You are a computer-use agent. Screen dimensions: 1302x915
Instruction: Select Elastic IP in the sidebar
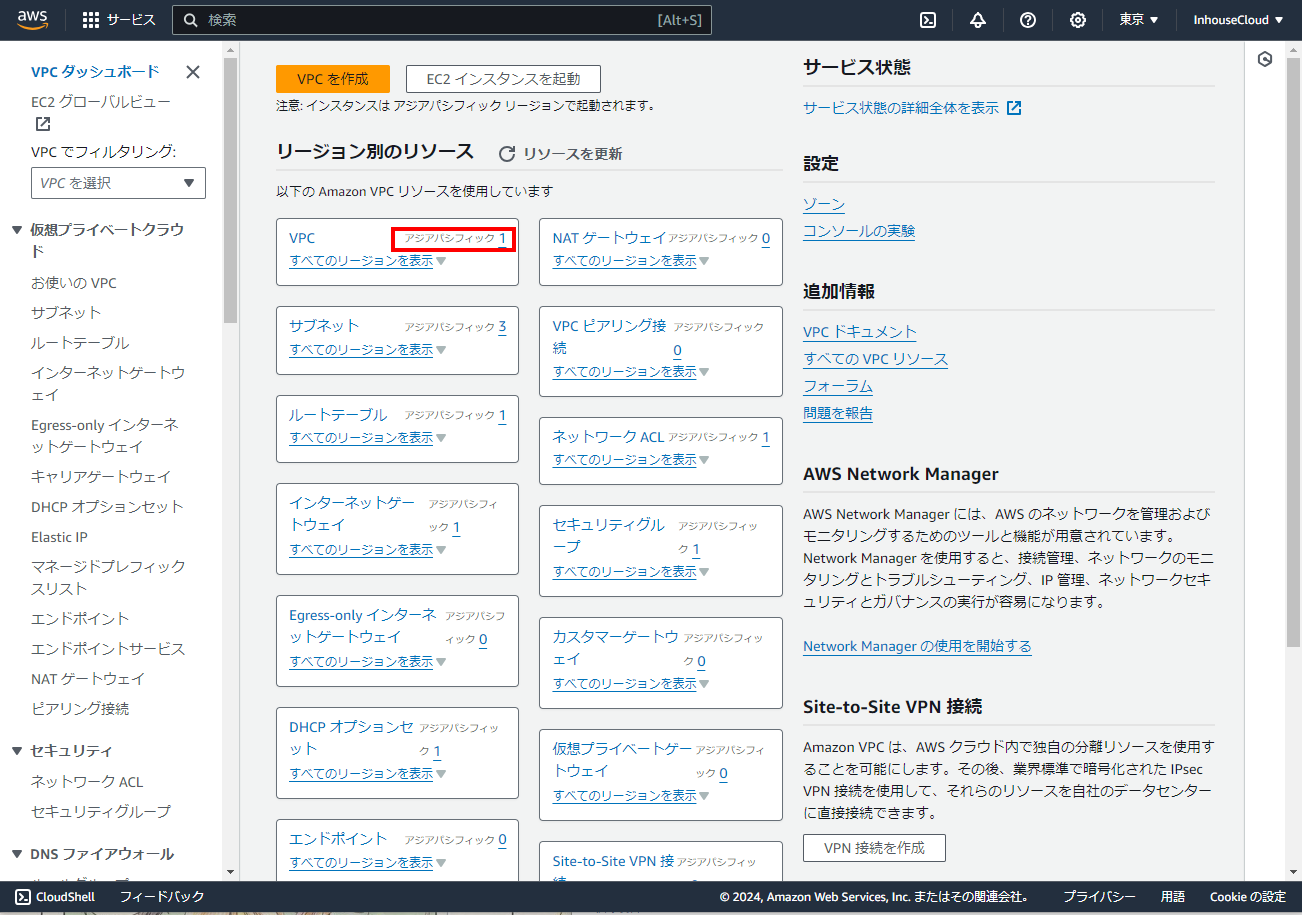pos(59,537)
